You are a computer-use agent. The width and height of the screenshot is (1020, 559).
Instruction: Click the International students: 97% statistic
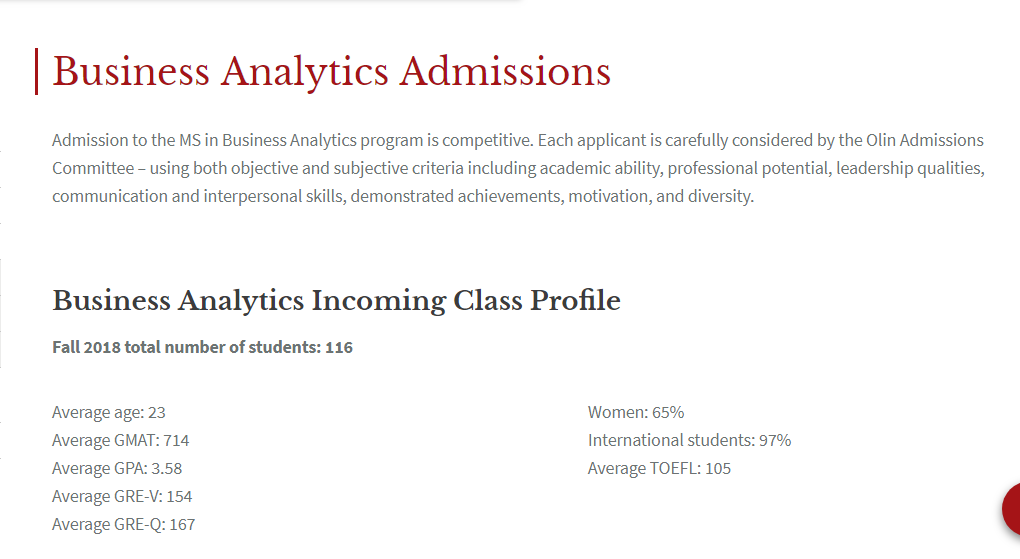[689, 440]
